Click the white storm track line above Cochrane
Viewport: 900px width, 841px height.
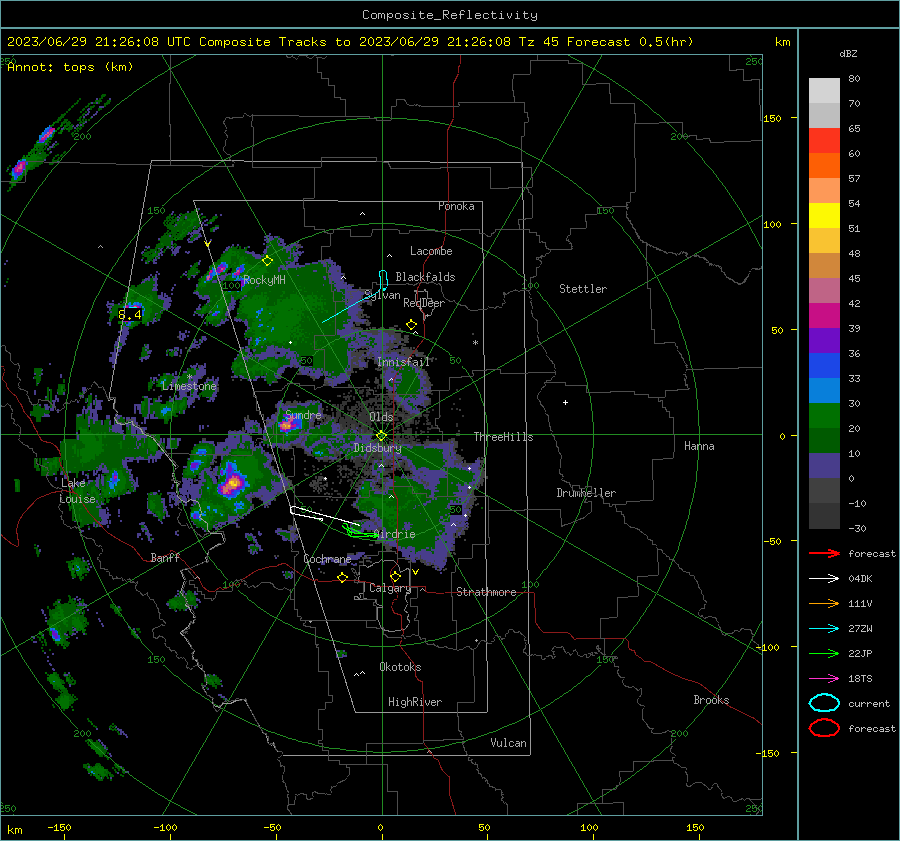pos(324,515)
